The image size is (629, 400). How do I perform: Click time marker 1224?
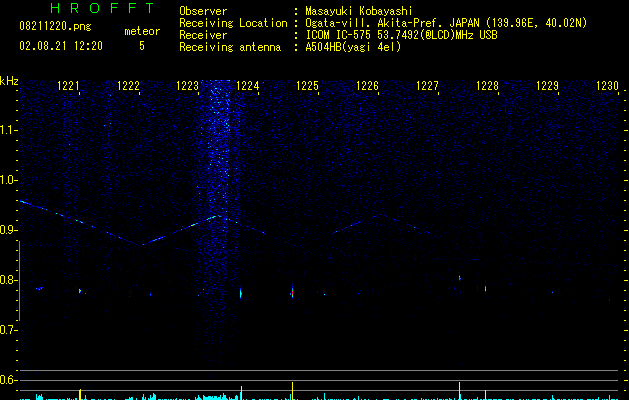(x=248, y=86)
